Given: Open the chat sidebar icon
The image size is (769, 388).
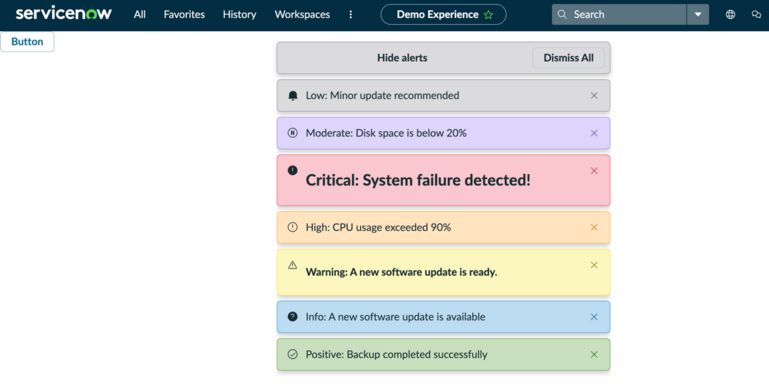Looking at the screenshot, I should [x=756, y=15].
